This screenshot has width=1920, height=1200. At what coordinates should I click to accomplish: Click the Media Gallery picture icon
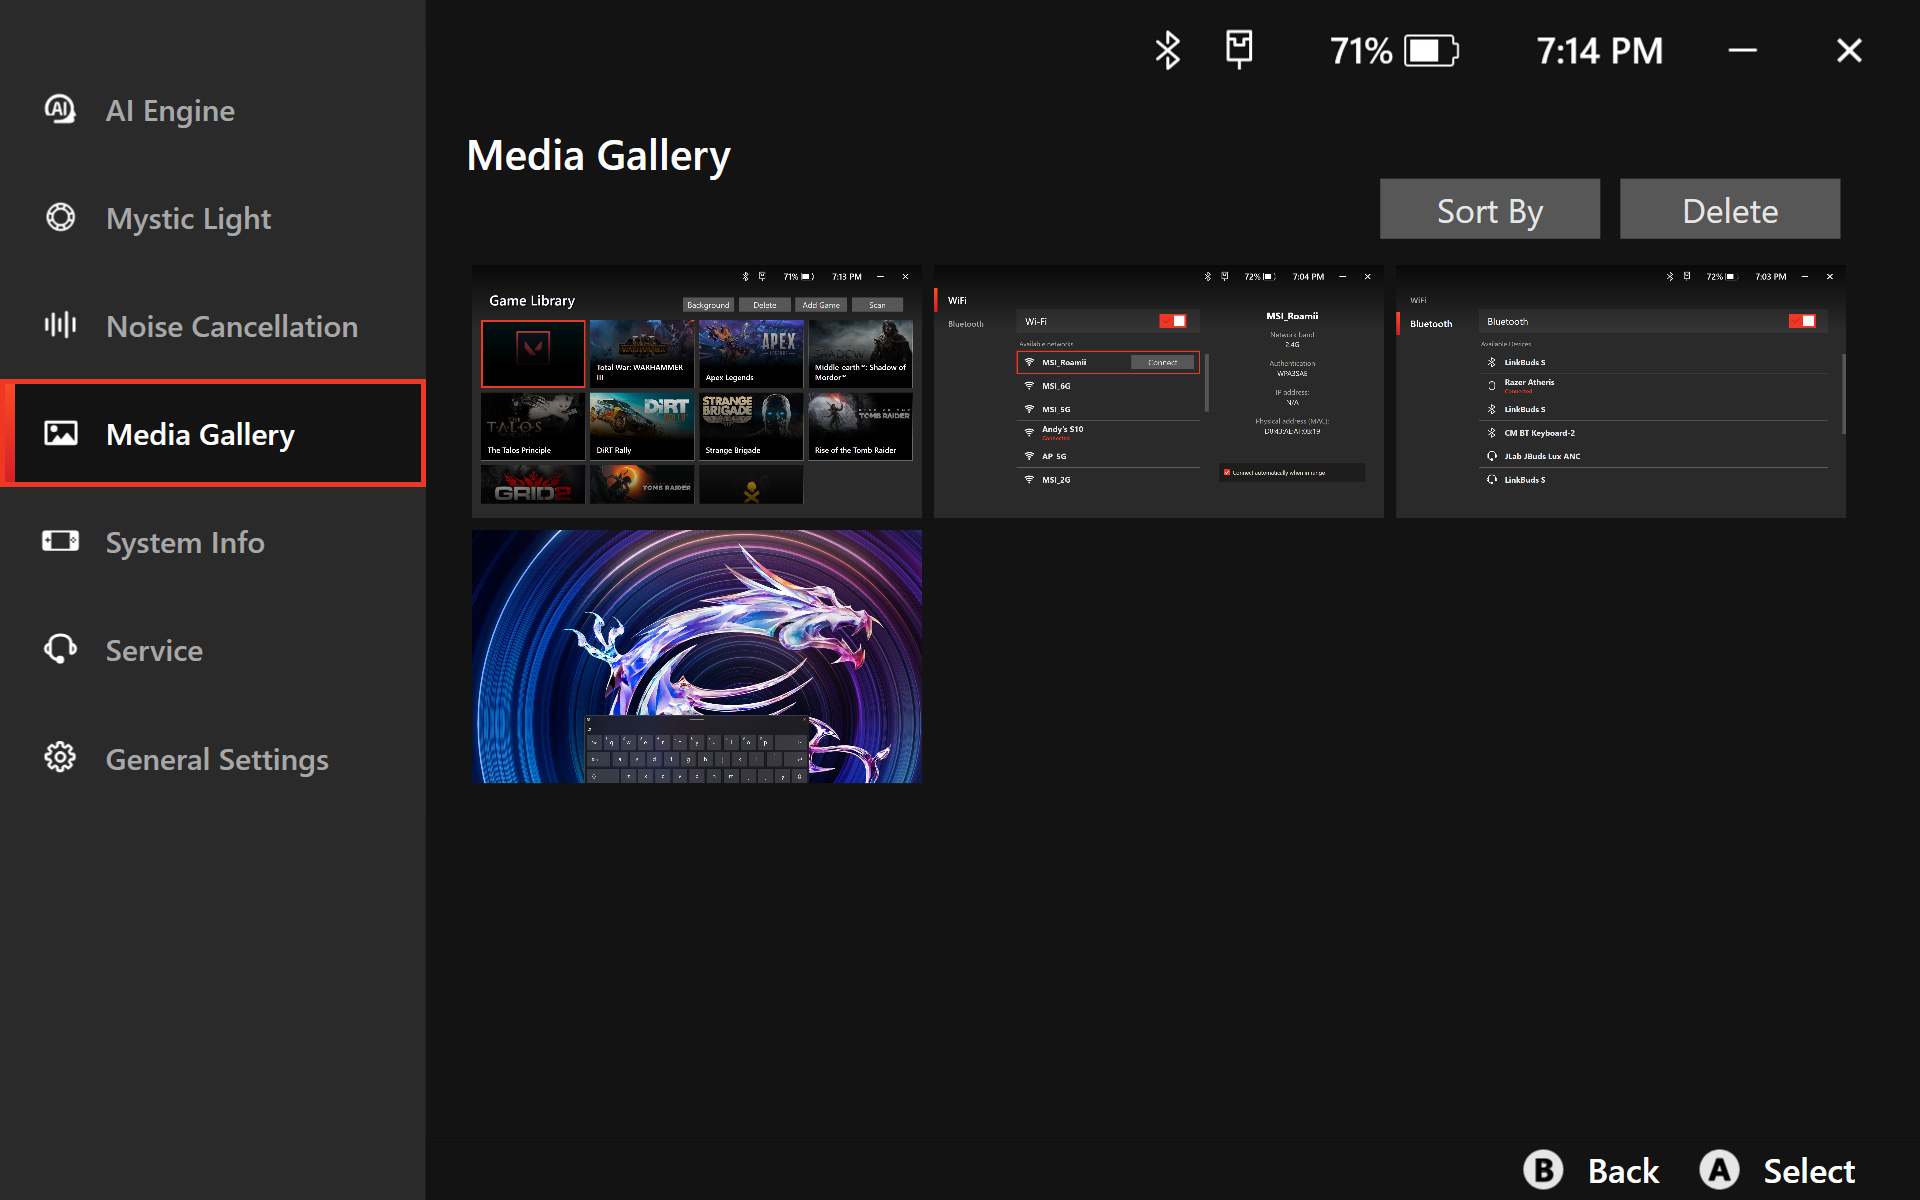[x=60, y=433]
